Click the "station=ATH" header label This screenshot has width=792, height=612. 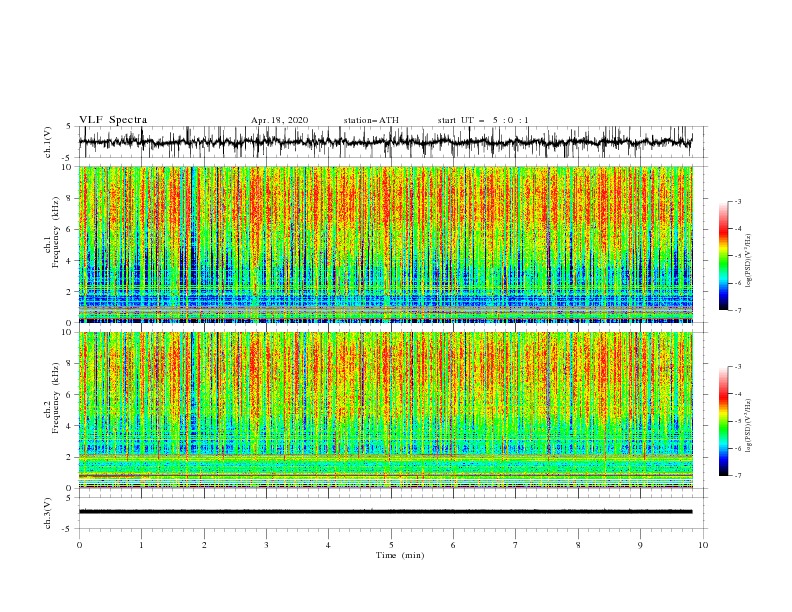[371, 120]
